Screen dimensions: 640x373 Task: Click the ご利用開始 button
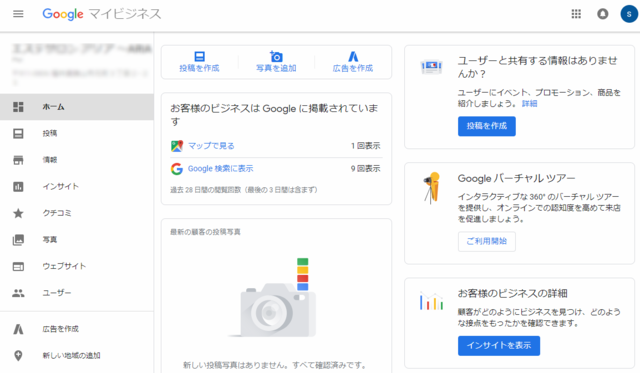click(487, 242)
